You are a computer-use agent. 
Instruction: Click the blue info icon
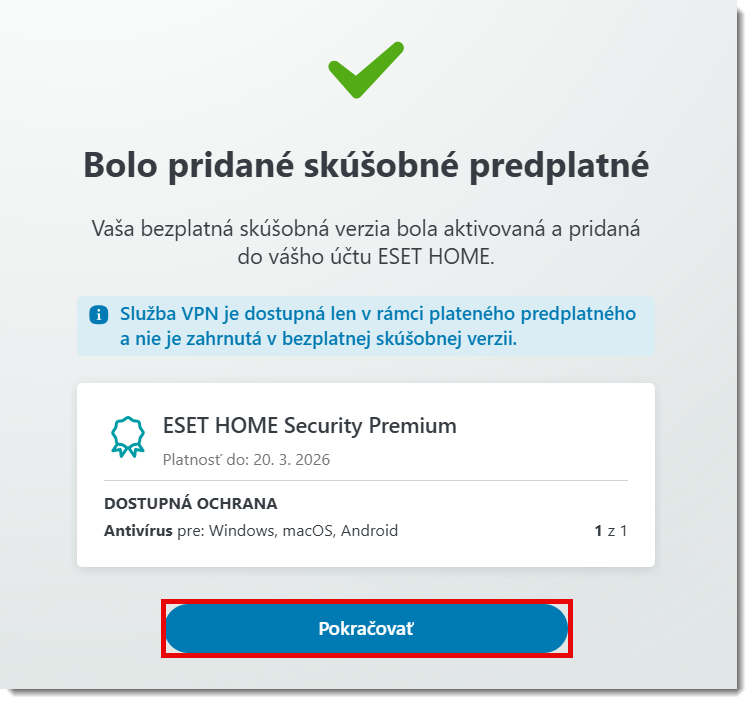[98, 315]
